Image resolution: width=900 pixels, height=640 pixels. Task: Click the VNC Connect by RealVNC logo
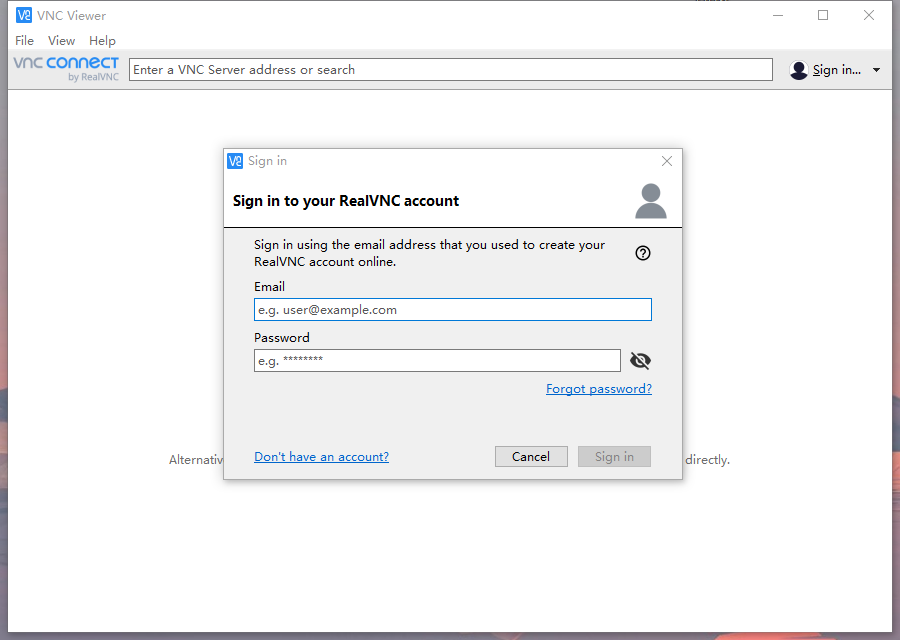66,69
